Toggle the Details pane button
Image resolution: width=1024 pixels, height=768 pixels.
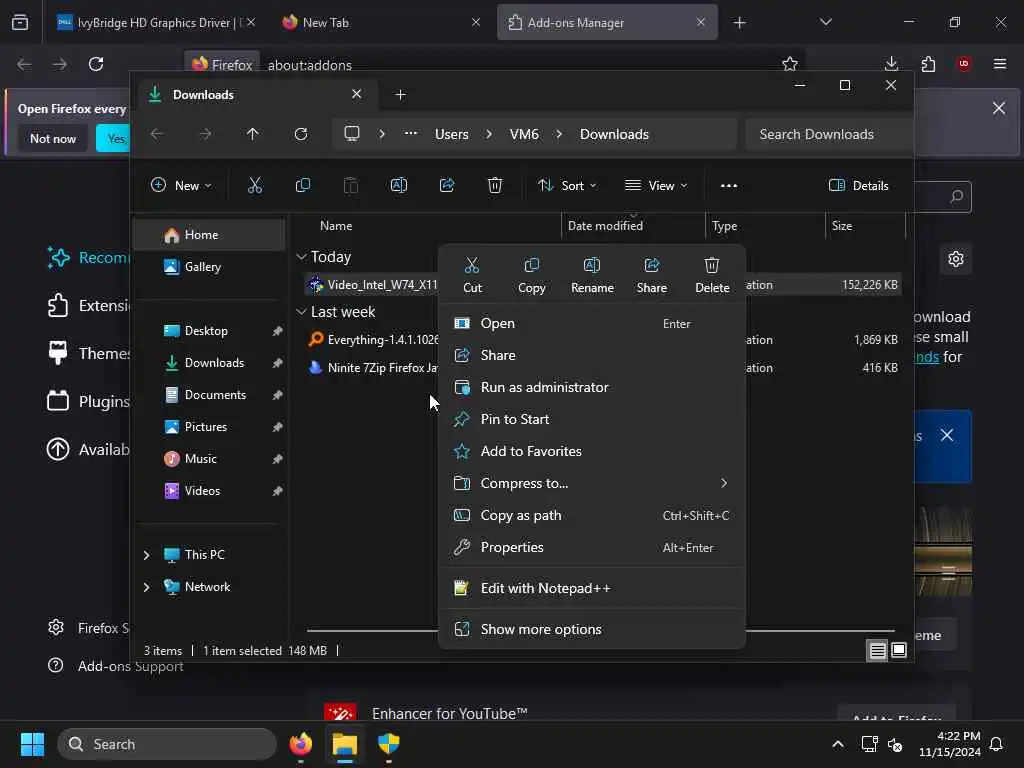858,185
